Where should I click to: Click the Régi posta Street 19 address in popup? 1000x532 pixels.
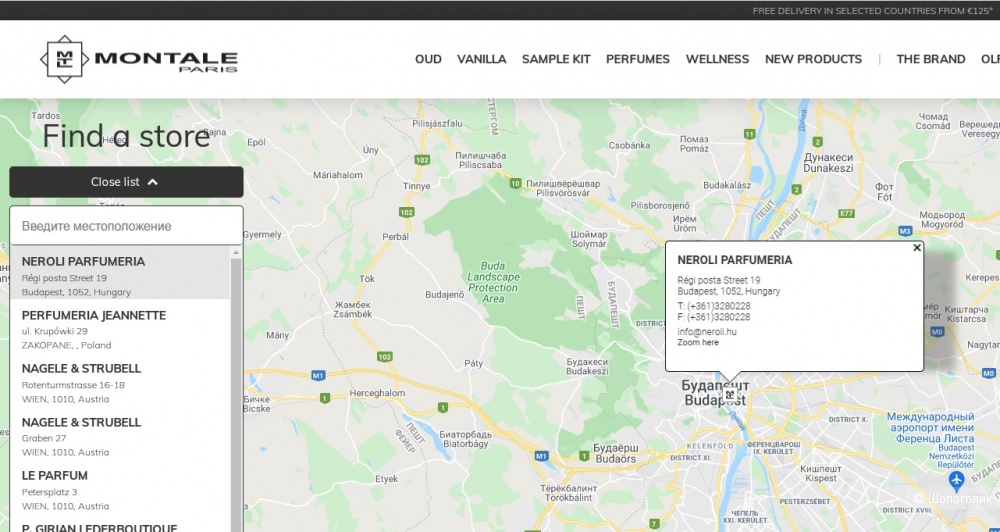[x=719, y=280]
